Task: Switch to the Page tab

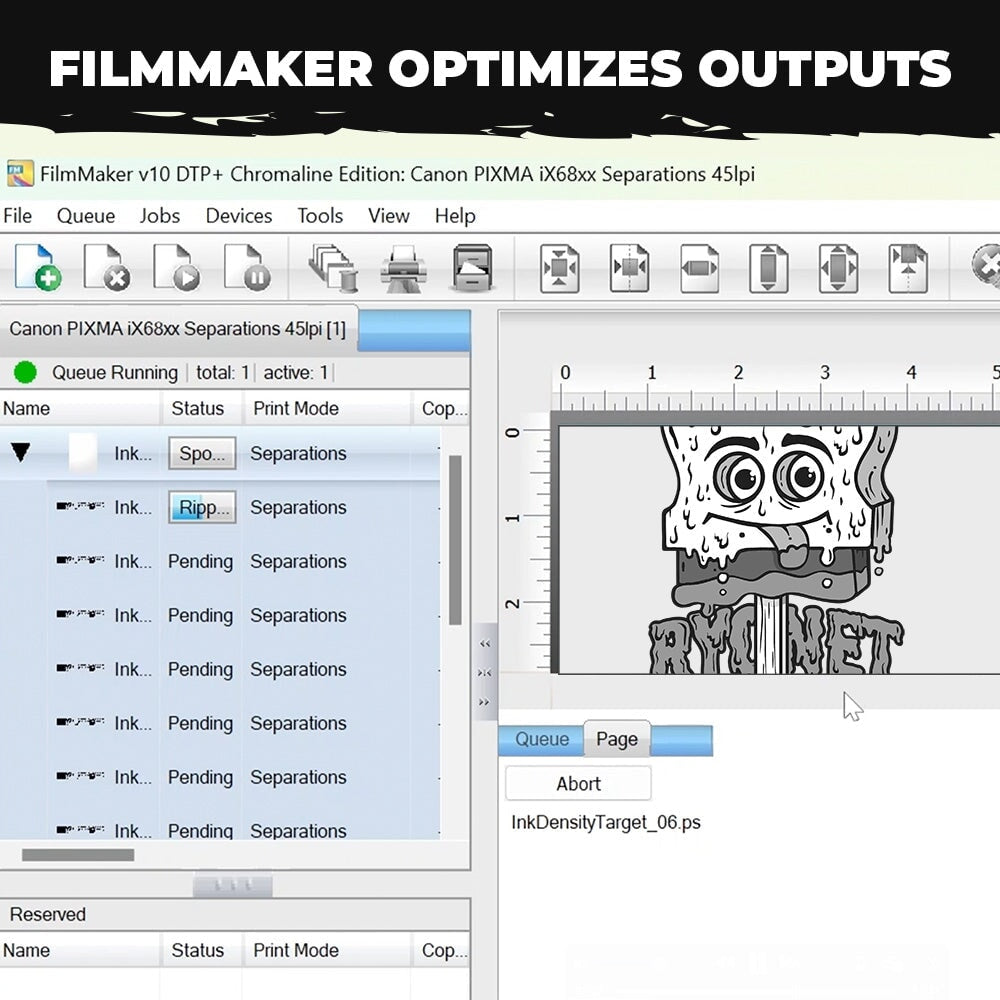Action: pos(616,739)
